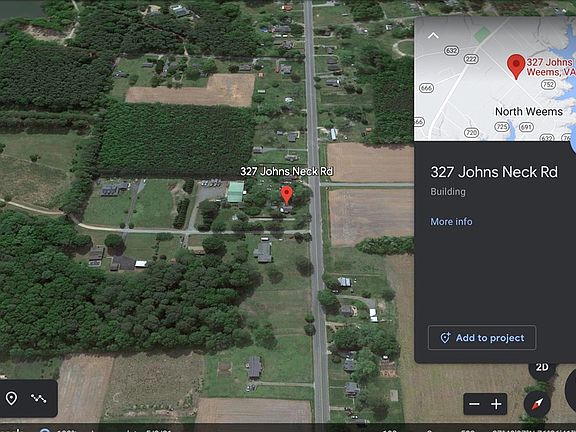Click the partly hidden round control right of the compass

[x=570, y=390]
